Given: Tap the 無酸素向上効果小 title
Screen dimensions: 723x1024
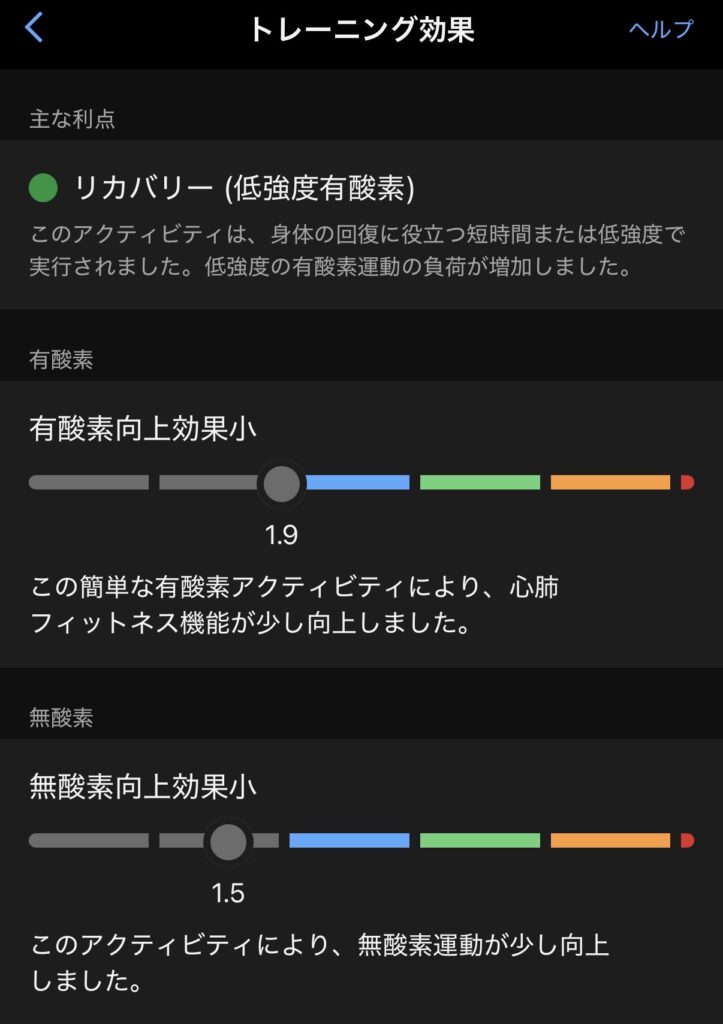Looking at the screenshot, I should tap(143, 787).
